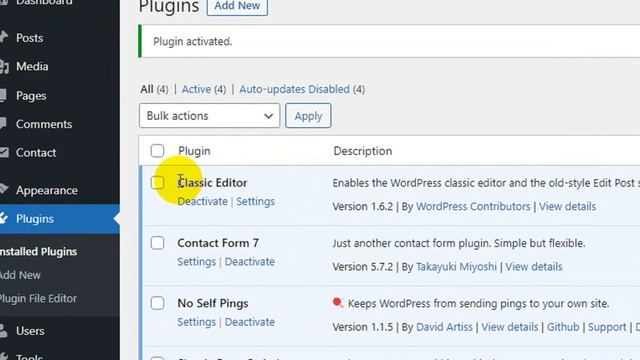Open the Pages menu
The image size is (640, 360).
pyautogui.click(x=31, y=96)
